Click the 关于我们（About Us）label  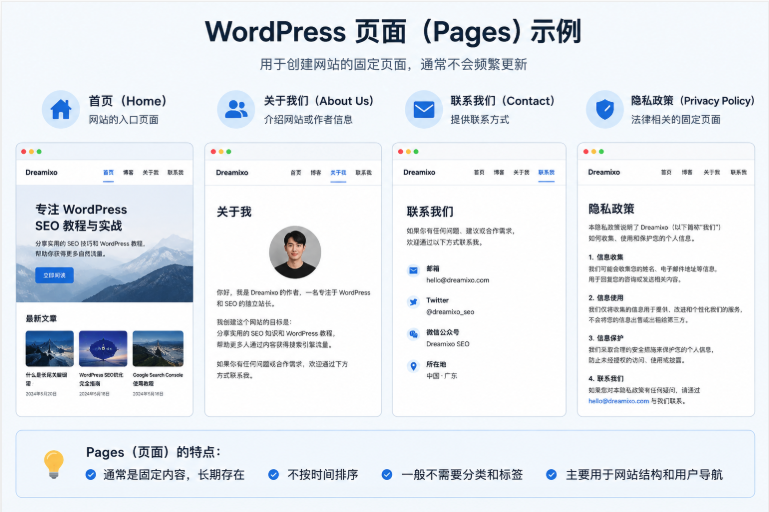tap(319, 101)
